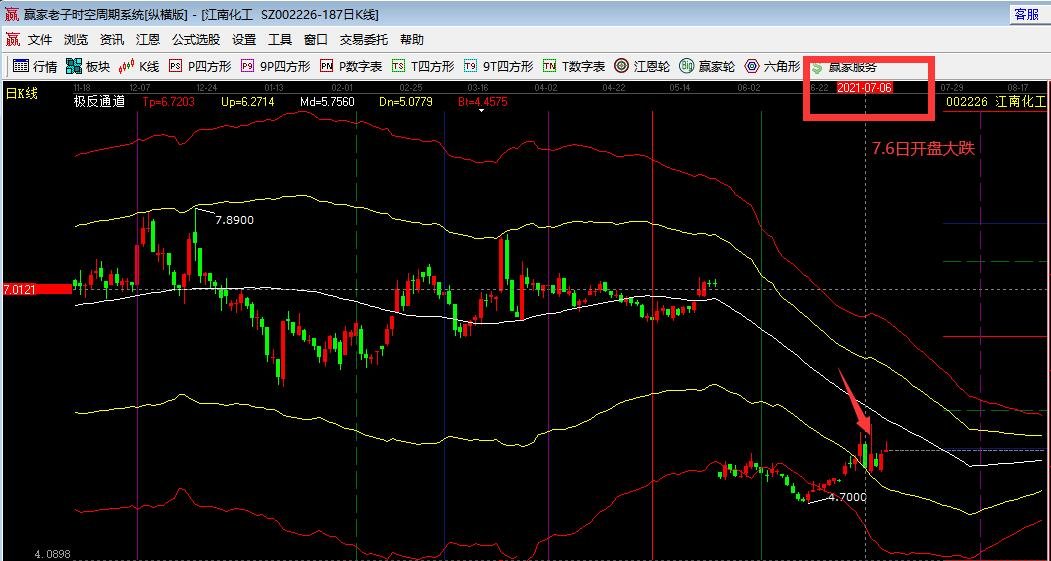Click the highlighted 2021-07-06 date marker
Image resolution: width=1051 pixels, height=561 pixels.
[x=865, y=88]
